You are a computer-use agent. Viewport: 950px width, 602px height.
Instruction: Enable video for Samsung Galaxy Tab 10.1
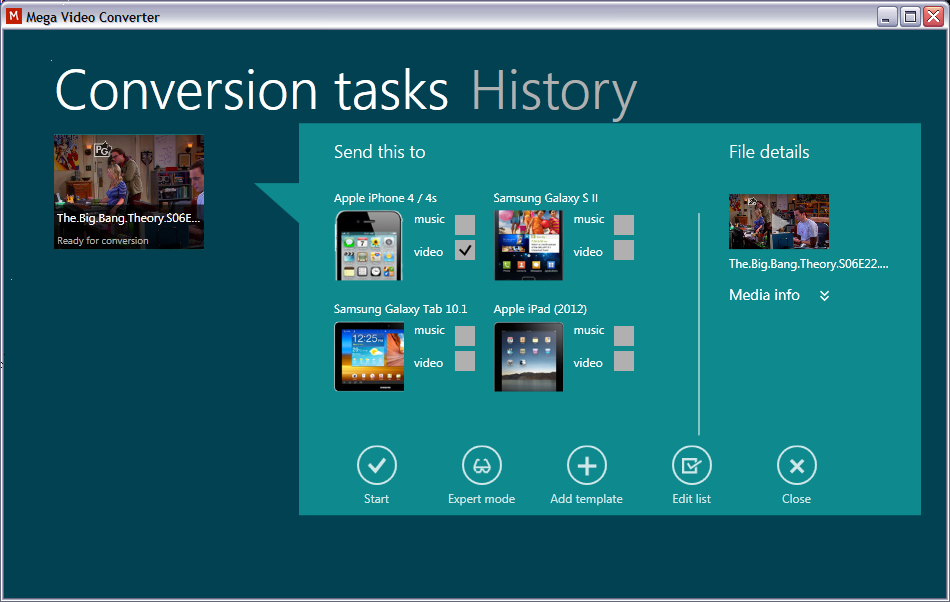click(x=465, y=361)
